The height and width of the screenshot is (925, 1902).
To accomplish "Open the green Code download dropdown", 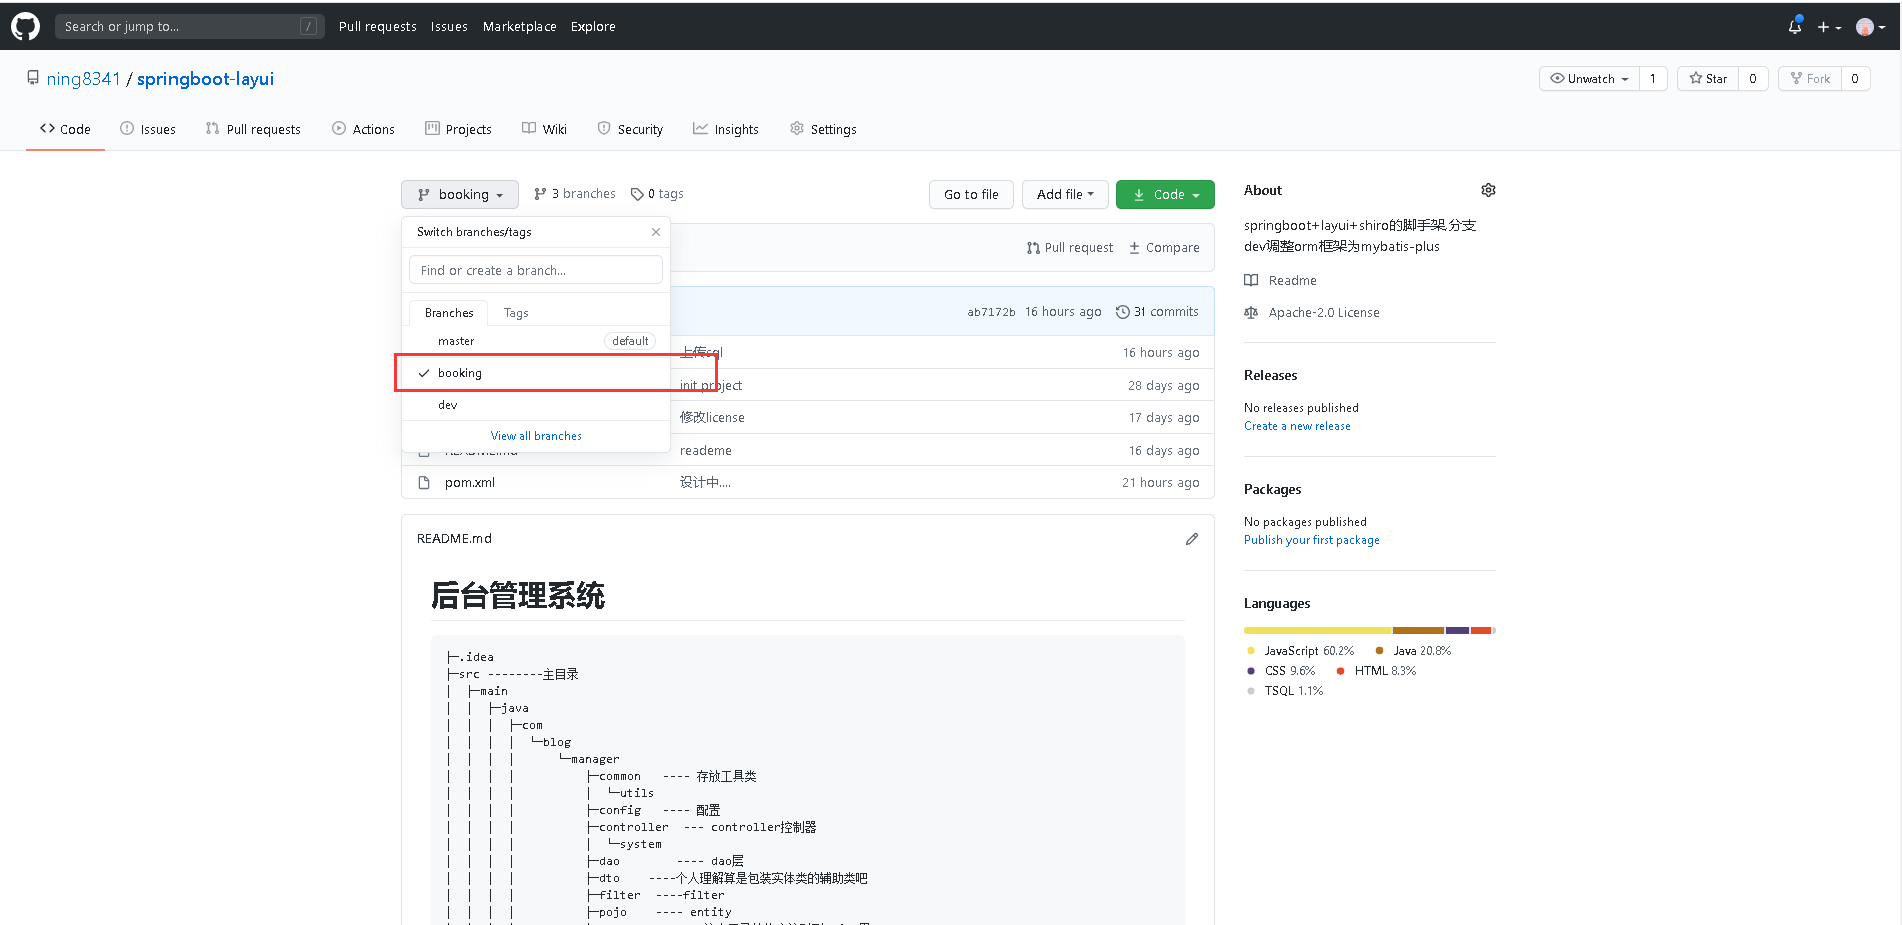I will point(1164,194).
